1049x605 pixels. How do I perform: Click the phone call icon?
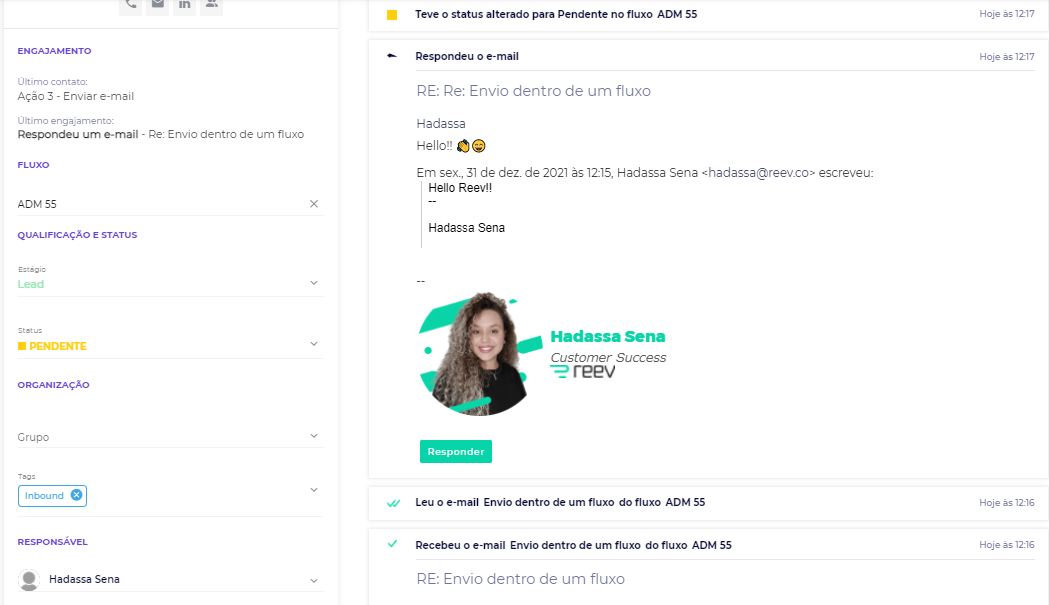[131, 4]
